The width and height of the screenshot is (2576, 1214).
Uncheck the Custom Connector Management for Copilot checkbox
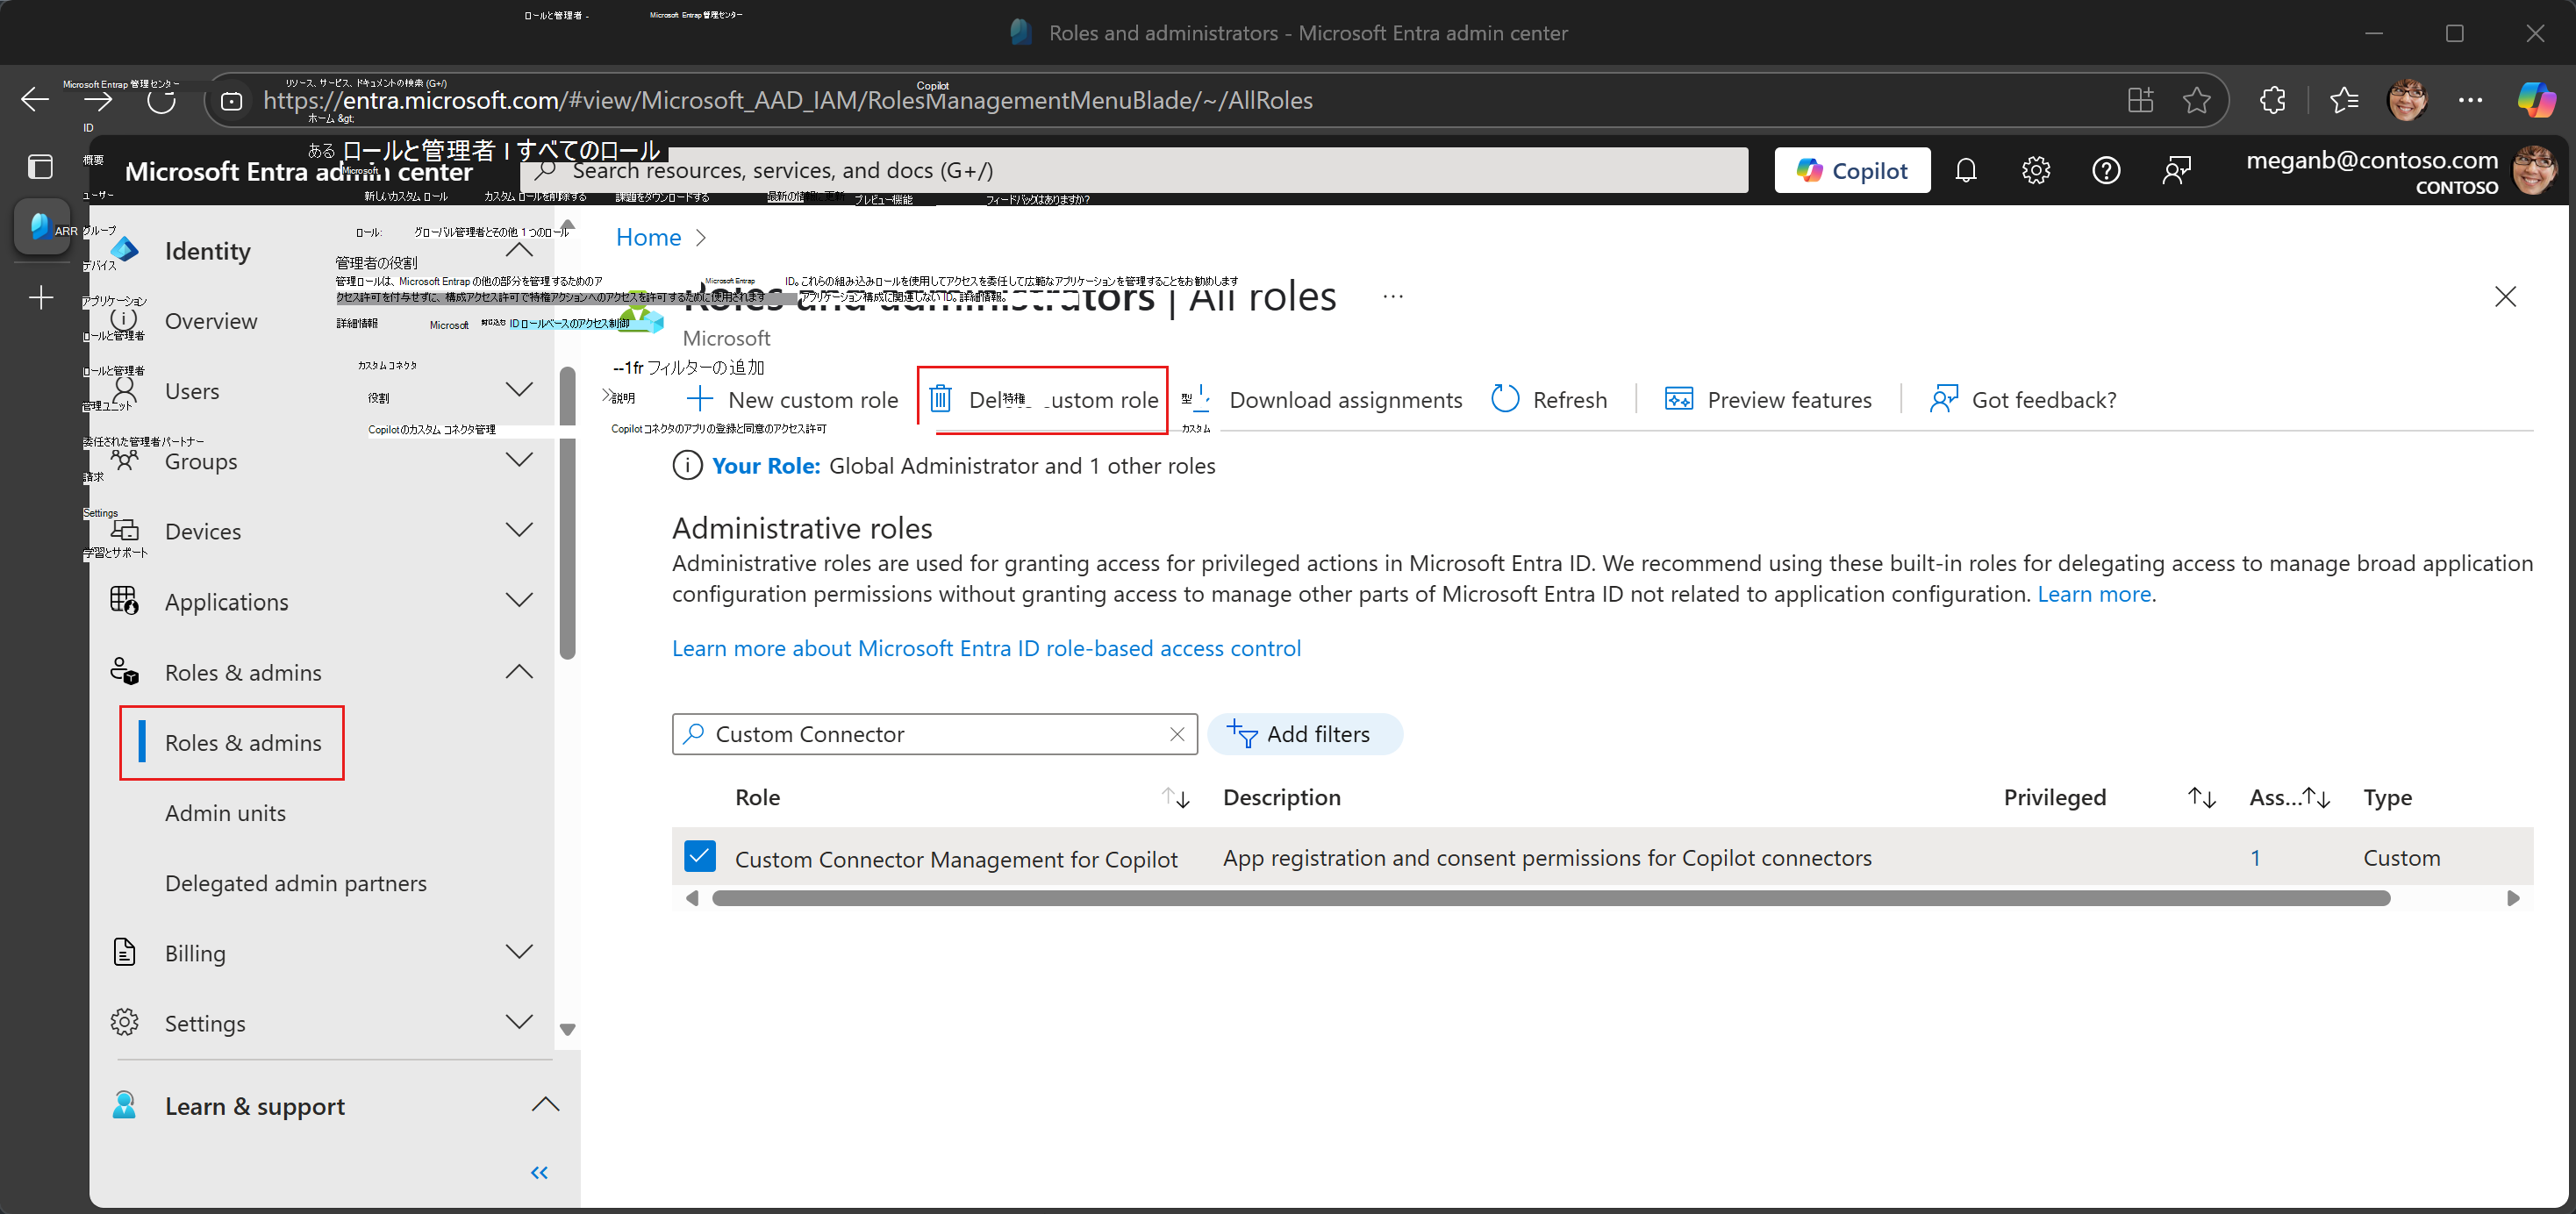(700, 857)
